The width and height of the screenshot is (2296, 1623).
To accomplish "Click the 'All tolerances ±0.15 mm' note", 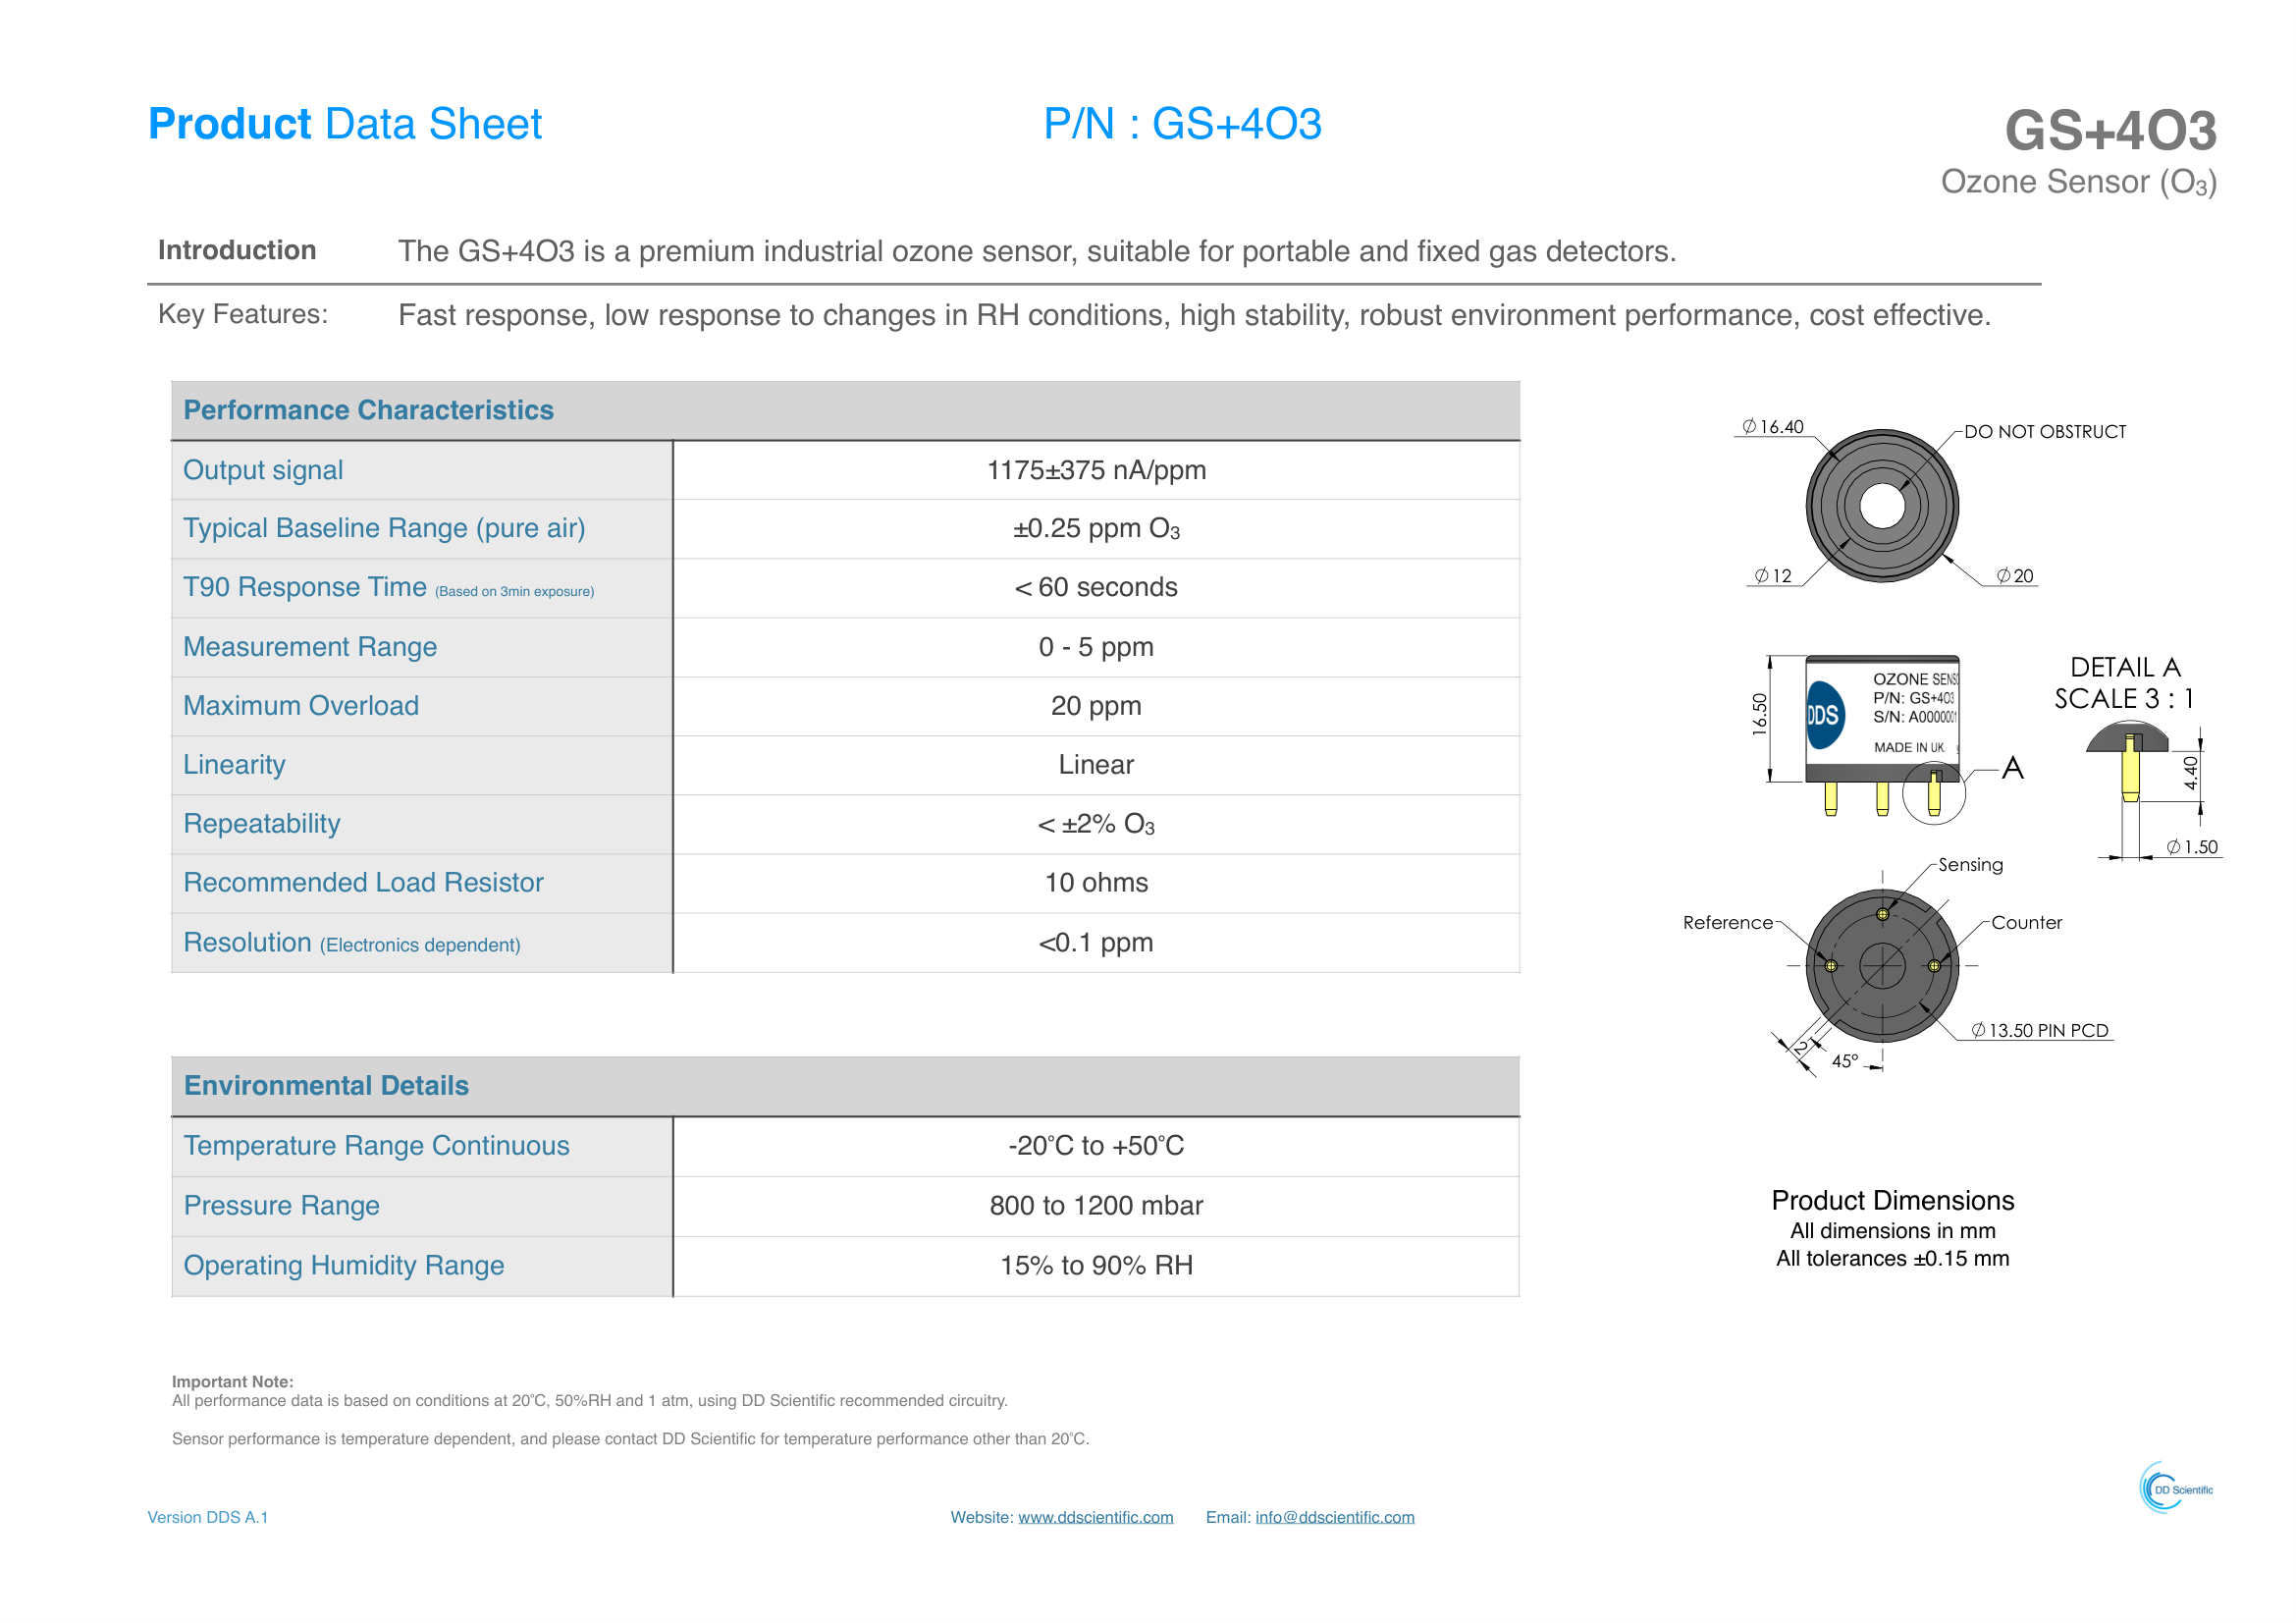I will pos(1892,1259).
